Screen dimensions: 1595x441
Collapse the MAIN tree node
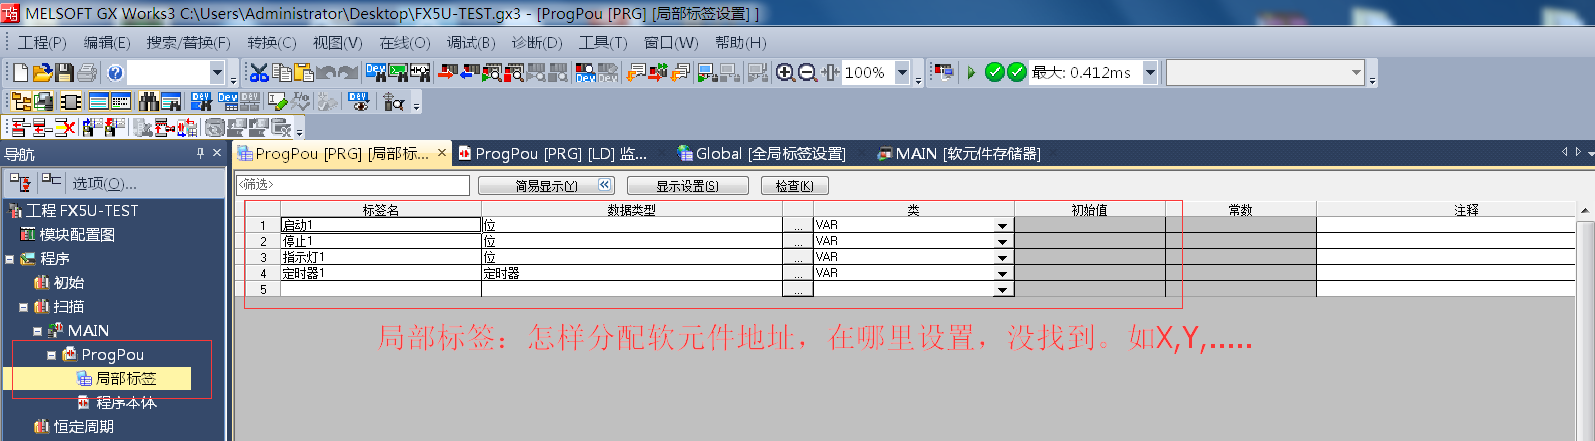(x=37, y=331)
